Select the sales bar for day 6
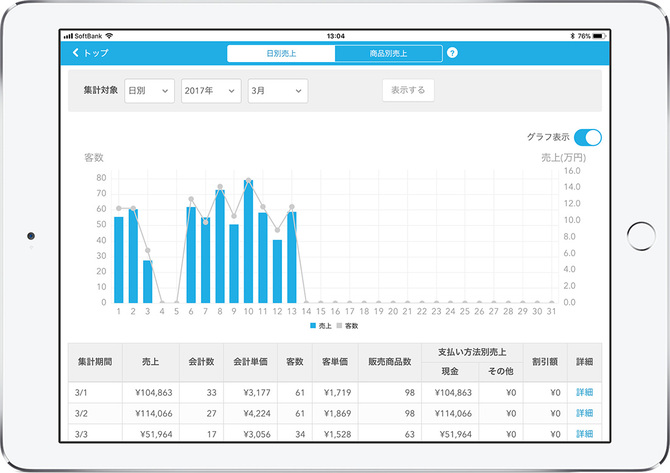This screenshot has height=473, width=670. pos(191,255)
